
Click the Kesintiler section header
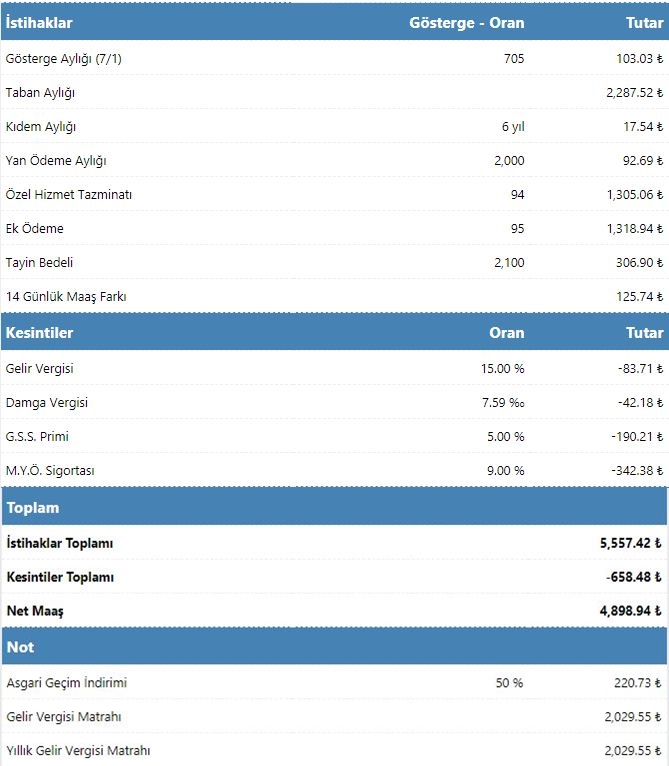(40, 333)
